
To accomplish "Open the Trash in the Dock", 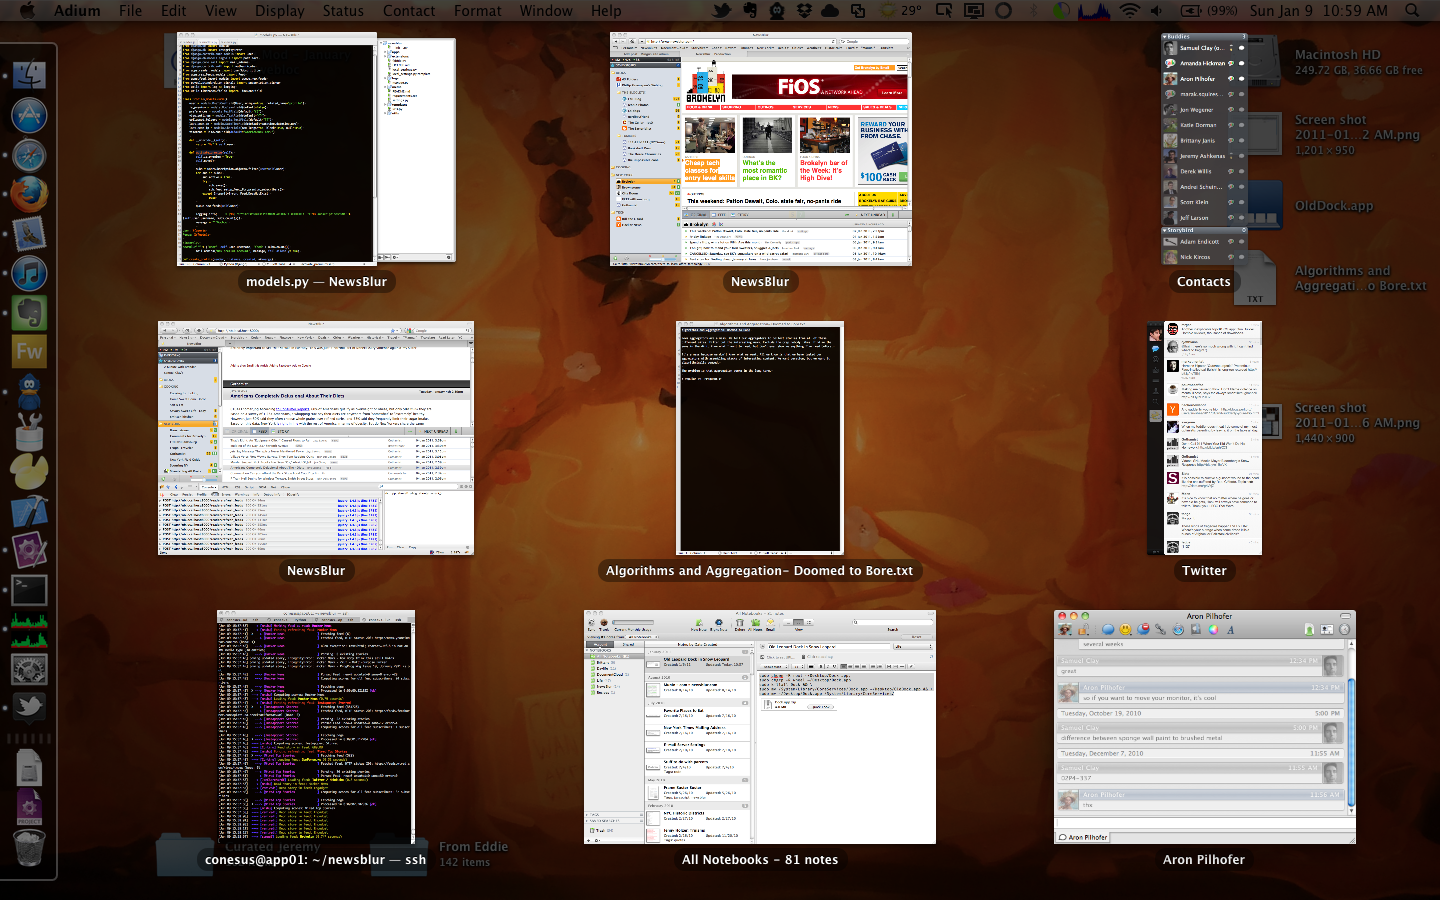I will coord(29,848).
